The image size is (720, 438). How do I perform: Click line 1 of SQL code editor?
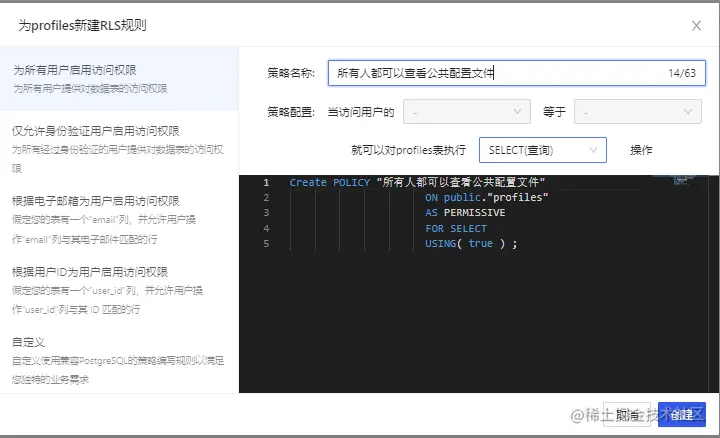(417, 182)
